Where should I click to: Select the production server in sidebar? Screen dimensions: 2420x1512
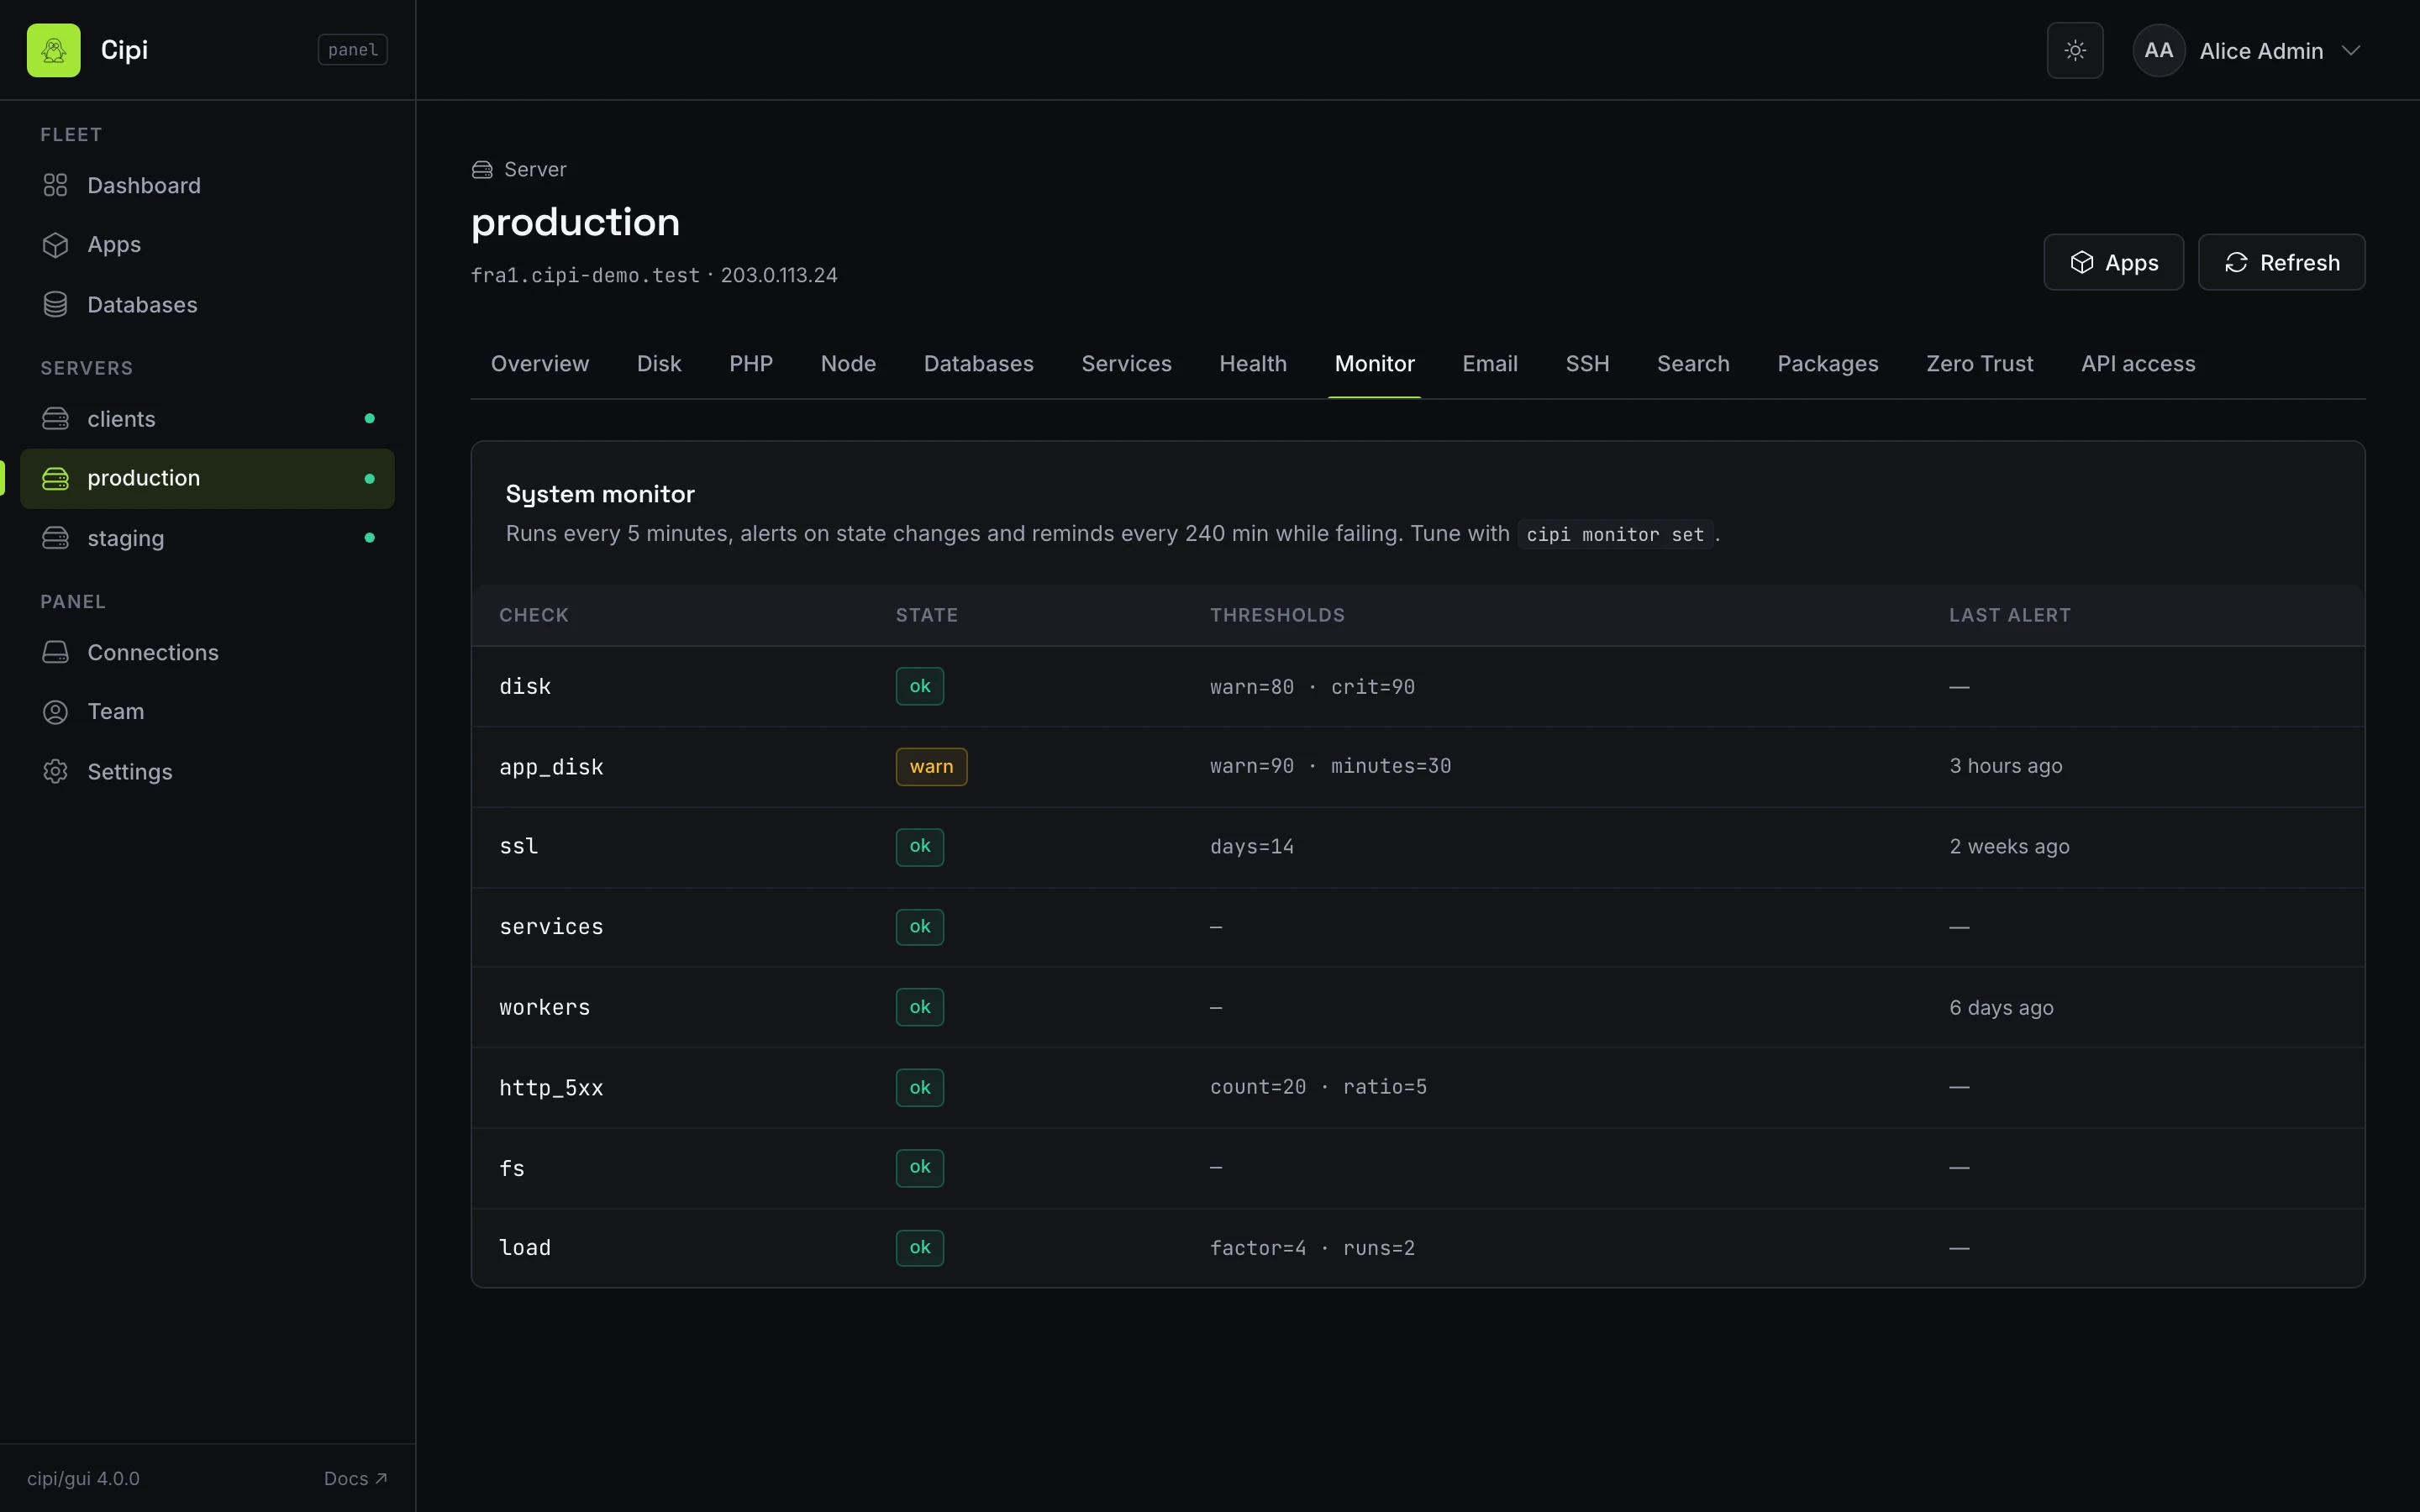click(x=207, y=478)
